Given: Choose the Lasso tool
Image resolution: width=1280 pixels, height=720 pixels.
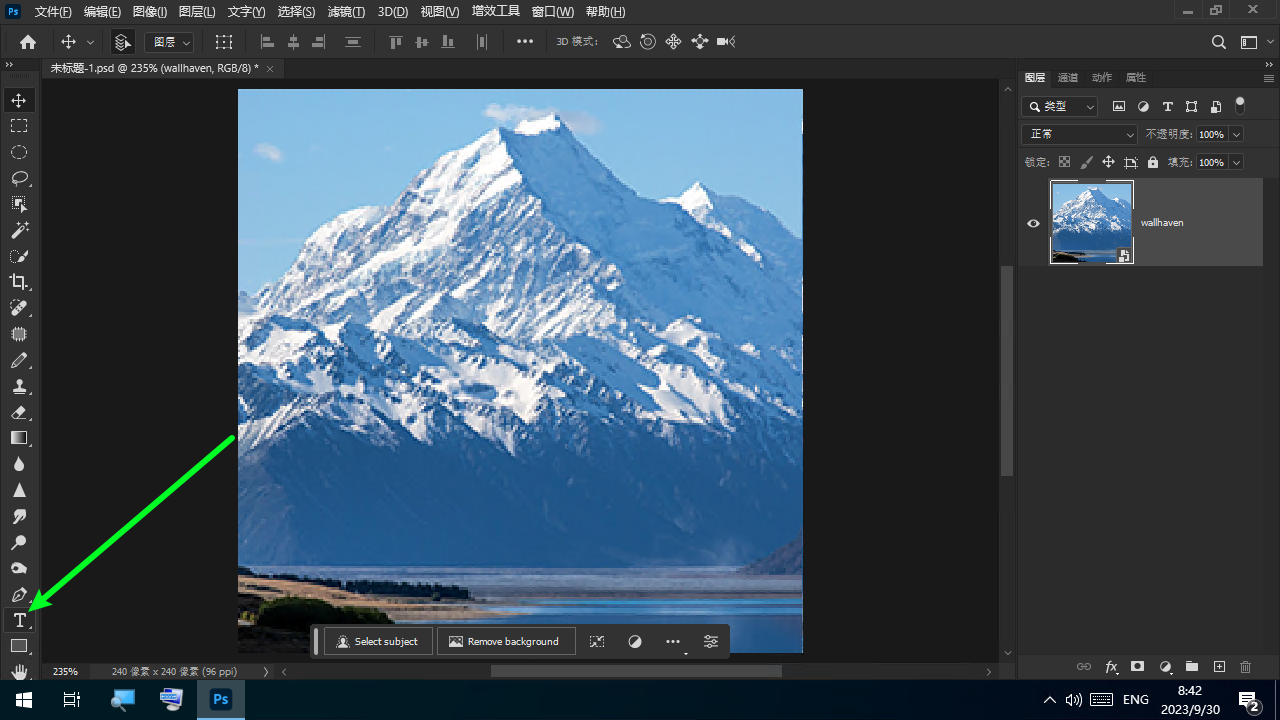Looking at the screenshot, I should click(x=19, y=178).
